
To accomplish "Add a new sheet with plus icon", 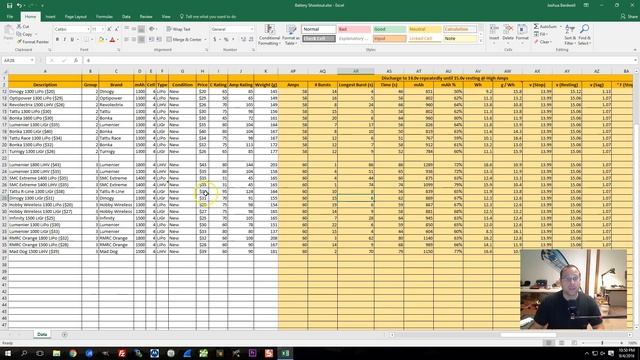I will (64, 335).
